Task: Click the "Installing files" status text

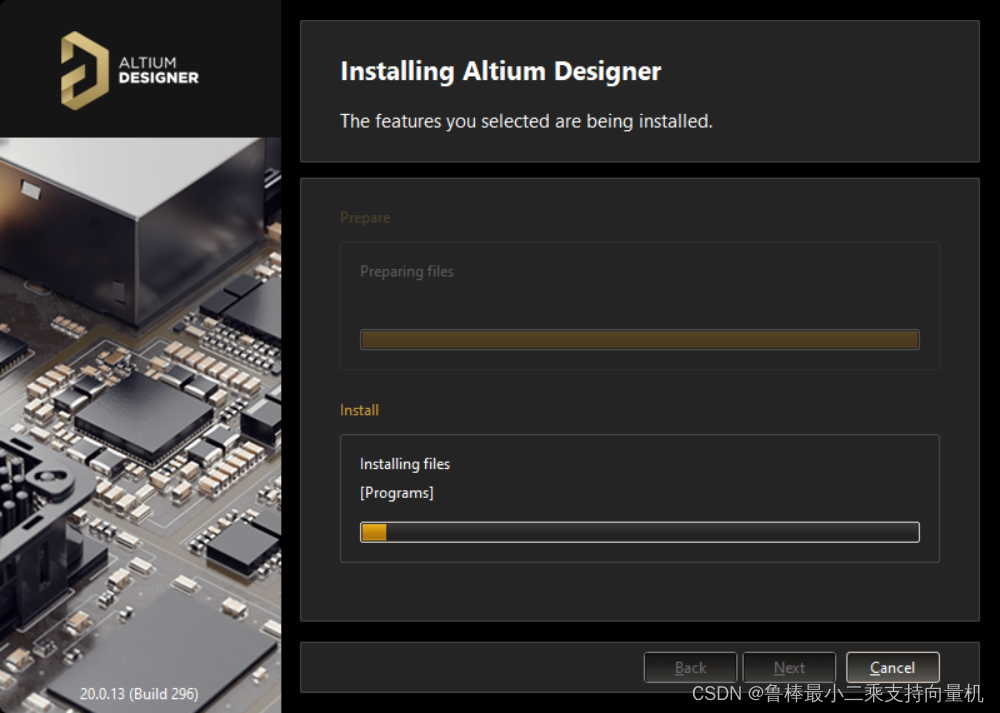Action: (405, 464)
